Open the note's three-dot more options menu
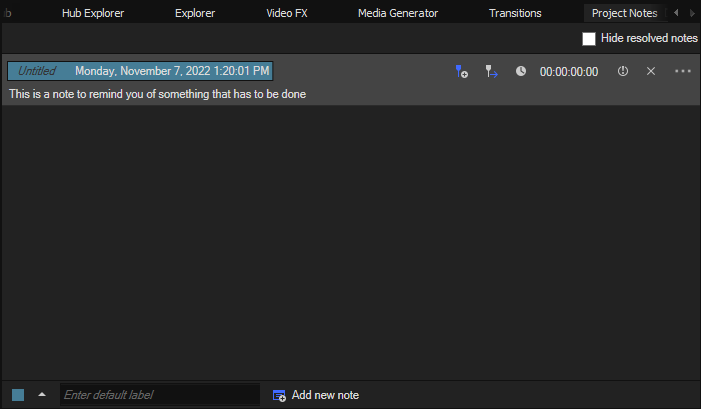This screenshot has height=409, width=701. point(683,72)
